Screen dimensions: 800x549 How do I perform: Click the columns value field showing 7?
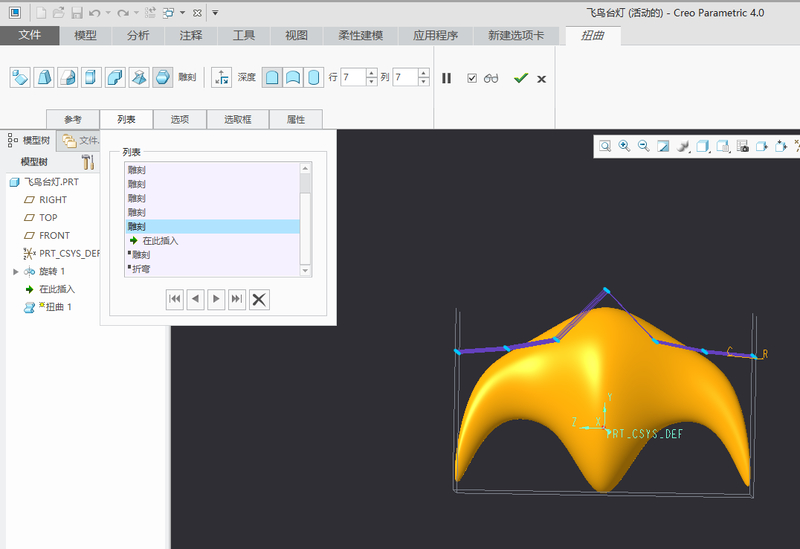coord(406,77)
